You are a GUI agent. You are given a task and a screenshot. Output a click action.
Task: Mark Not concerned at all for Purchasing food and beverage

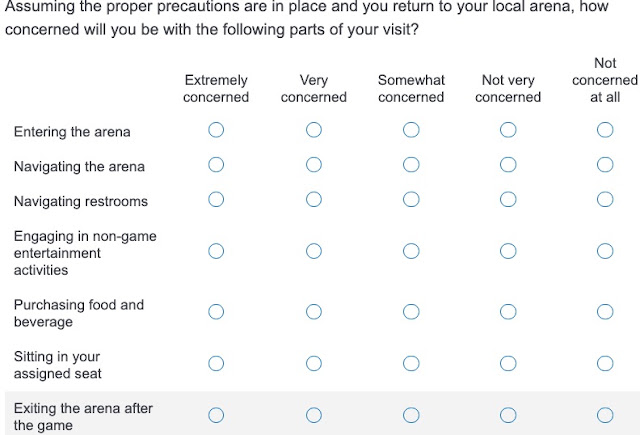pyautogui.click(x=605, y=312)
